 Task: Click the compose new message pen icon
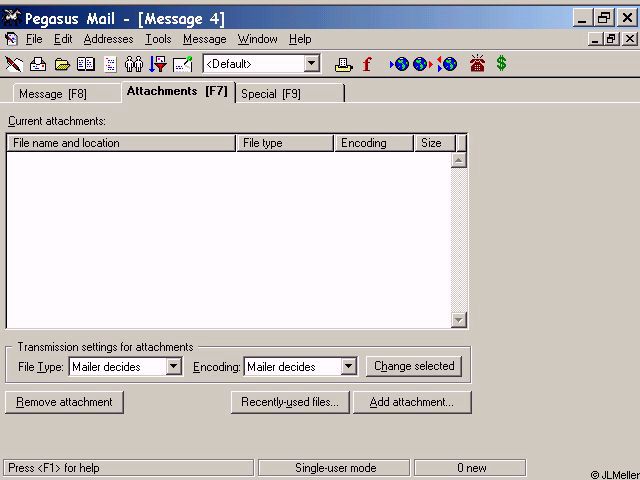coord(13,64)
